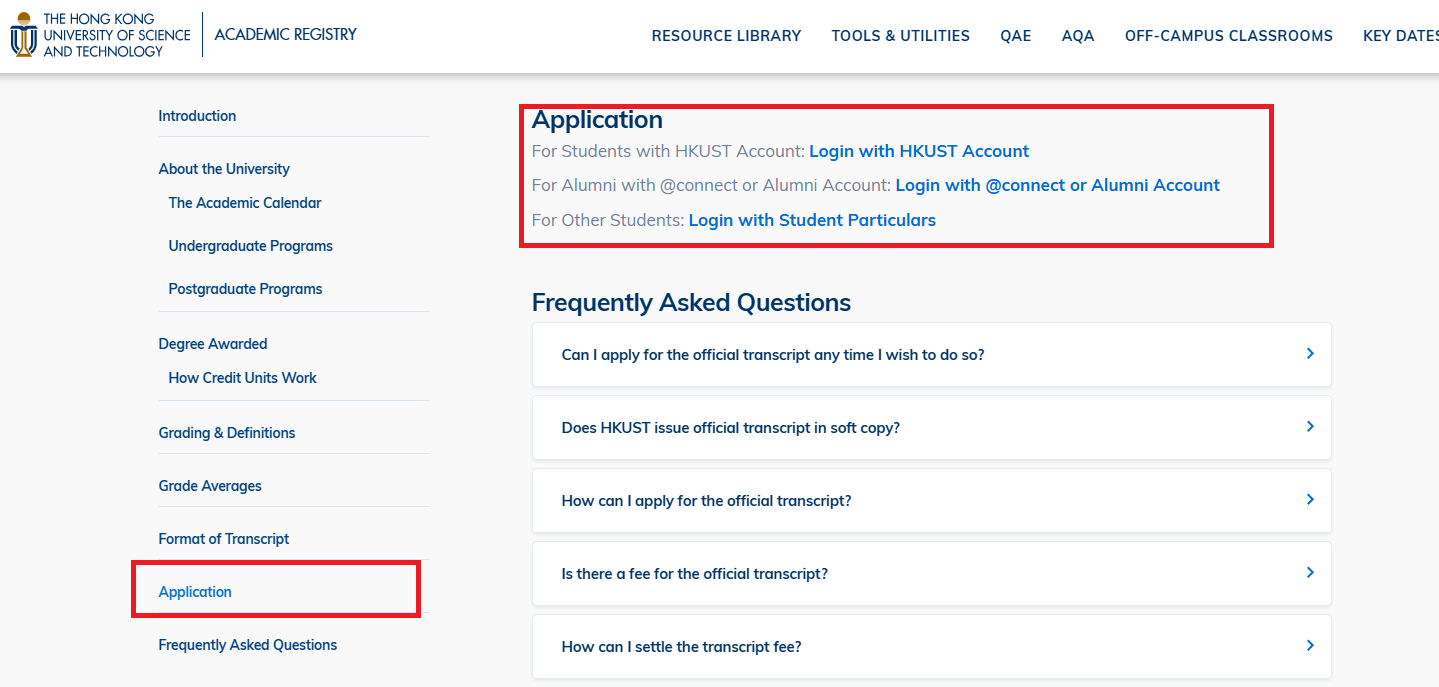The image size is (1439, 687).
Task: Open Undergraduate Programs sidebar link
Action: (x=250, y=246)
